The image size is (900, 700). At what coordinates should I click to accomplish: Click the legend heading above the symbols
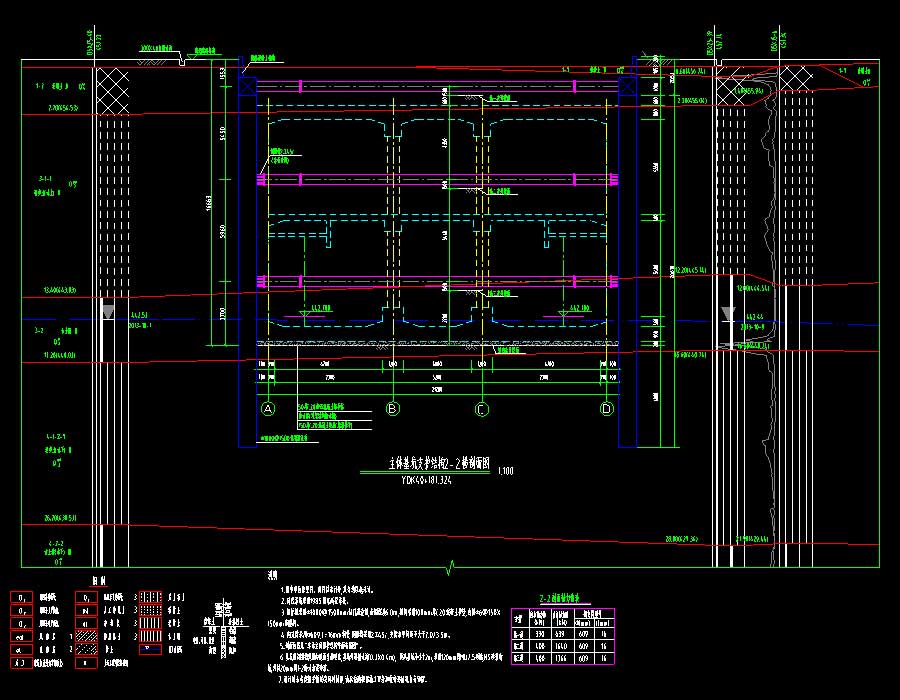click(99, 581)
